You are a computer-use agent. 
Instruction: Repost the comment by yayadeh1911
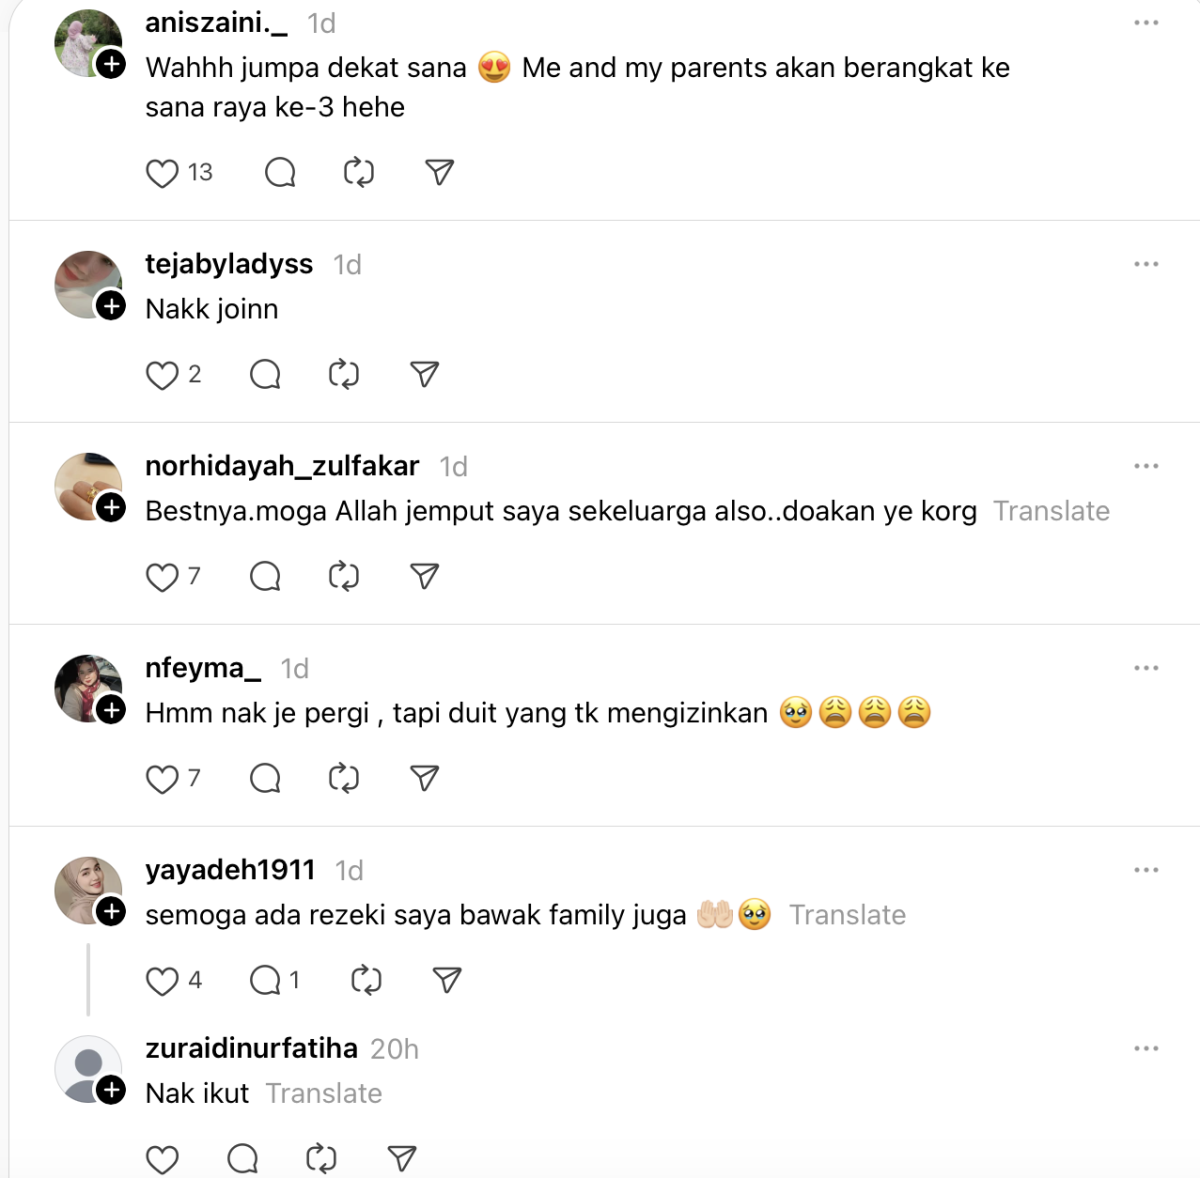(366, 981)
